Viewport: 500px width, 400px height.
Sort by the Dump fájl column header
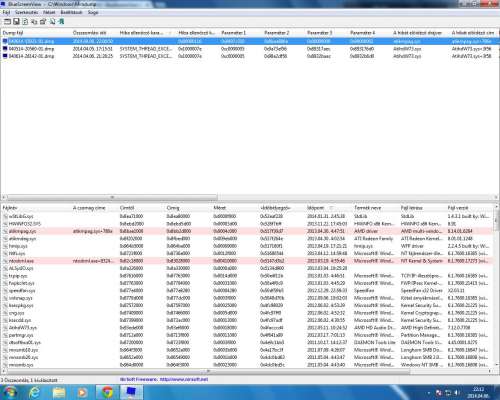[x=36, y=33]
